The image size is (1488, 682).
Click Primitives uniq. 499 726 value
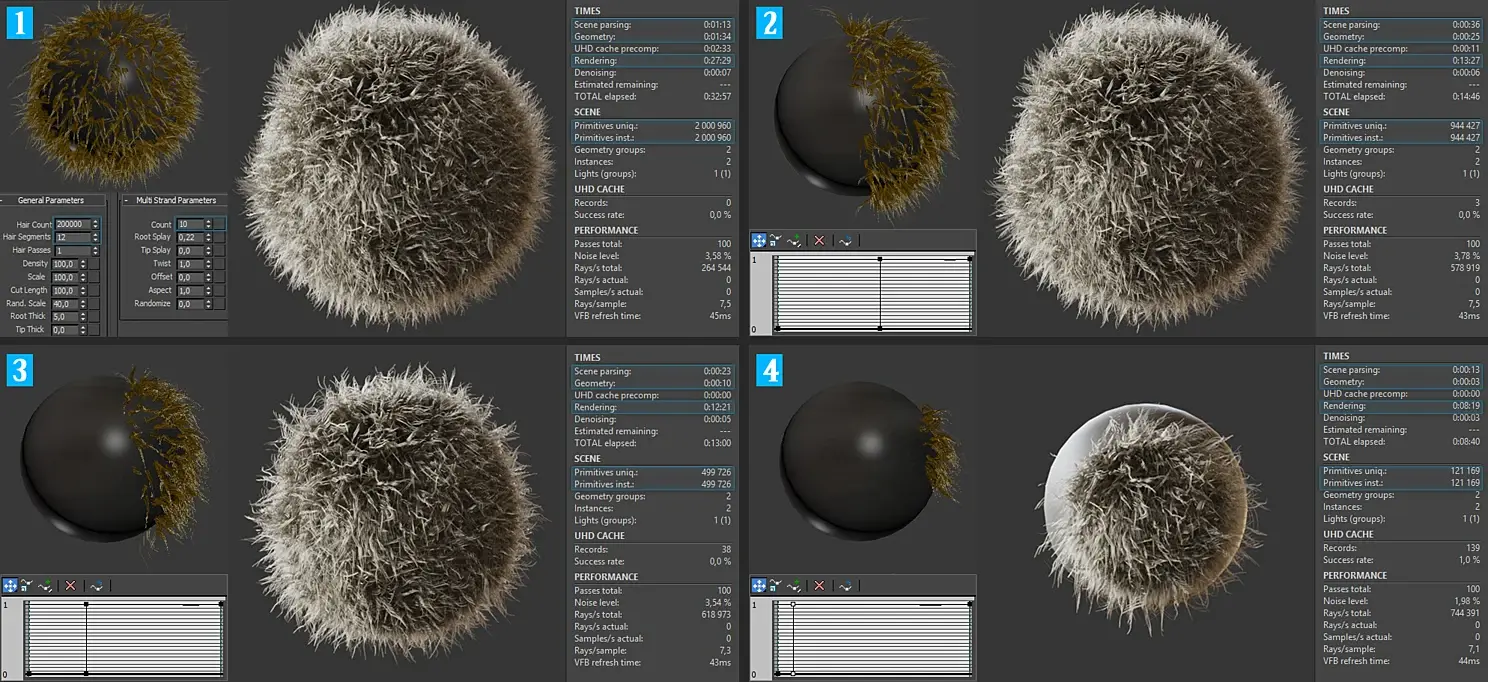(718, 472)
